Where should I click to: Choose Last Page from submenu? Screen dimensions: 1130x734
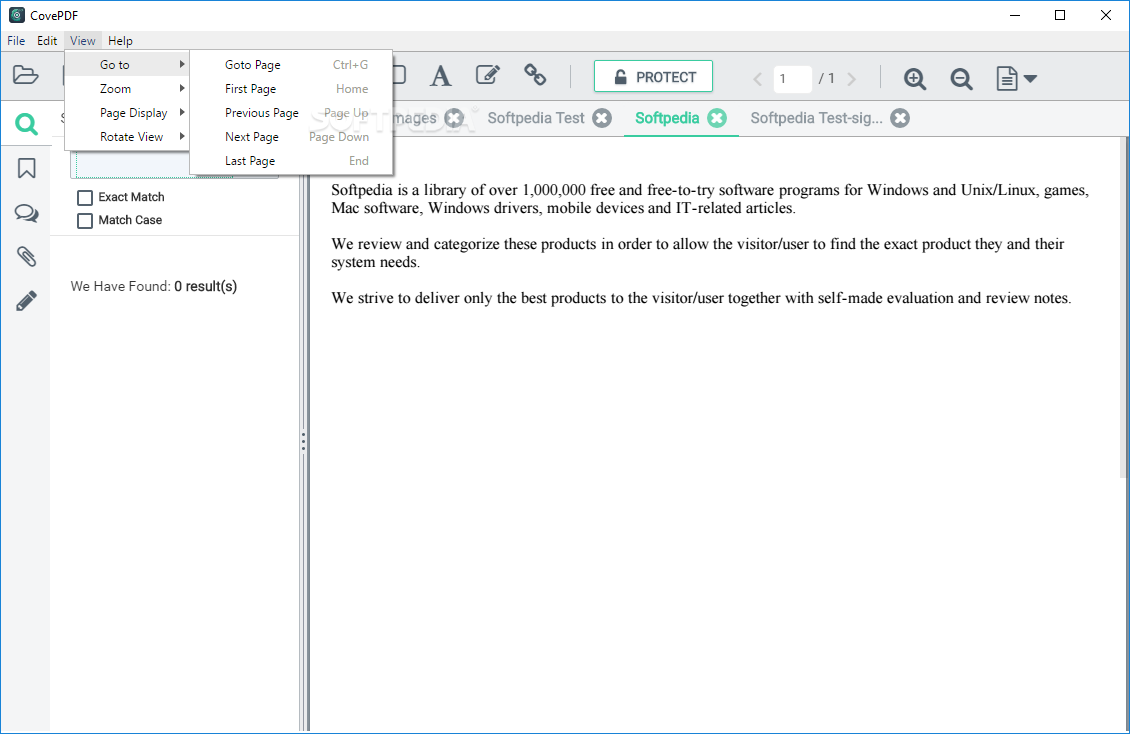(291, 161)
